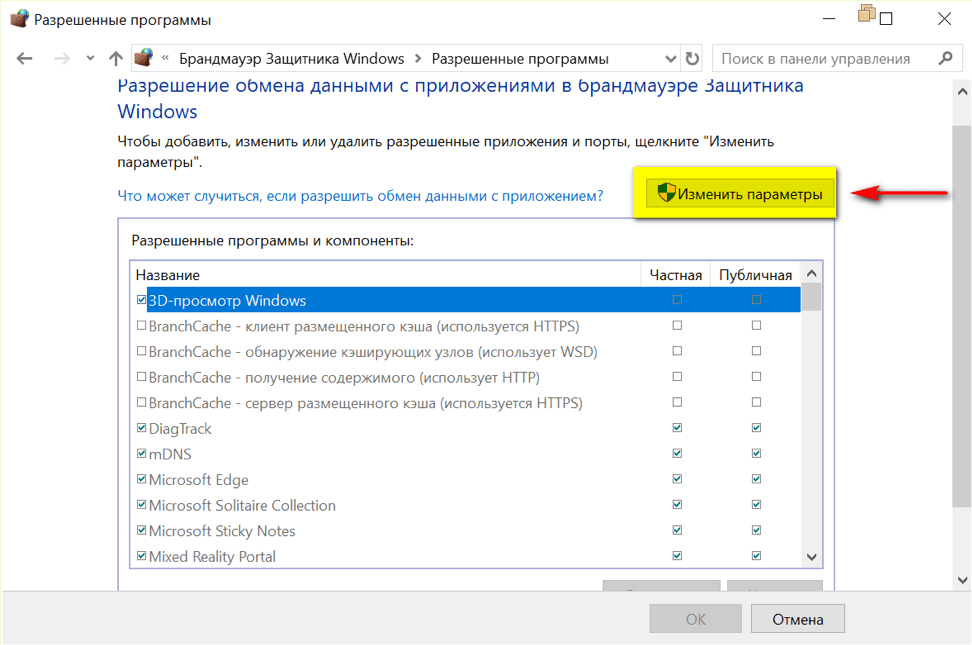Open the recent locations dropdown arrow
The width and height of the screenshot is (972, 645).
pos(90,59)
